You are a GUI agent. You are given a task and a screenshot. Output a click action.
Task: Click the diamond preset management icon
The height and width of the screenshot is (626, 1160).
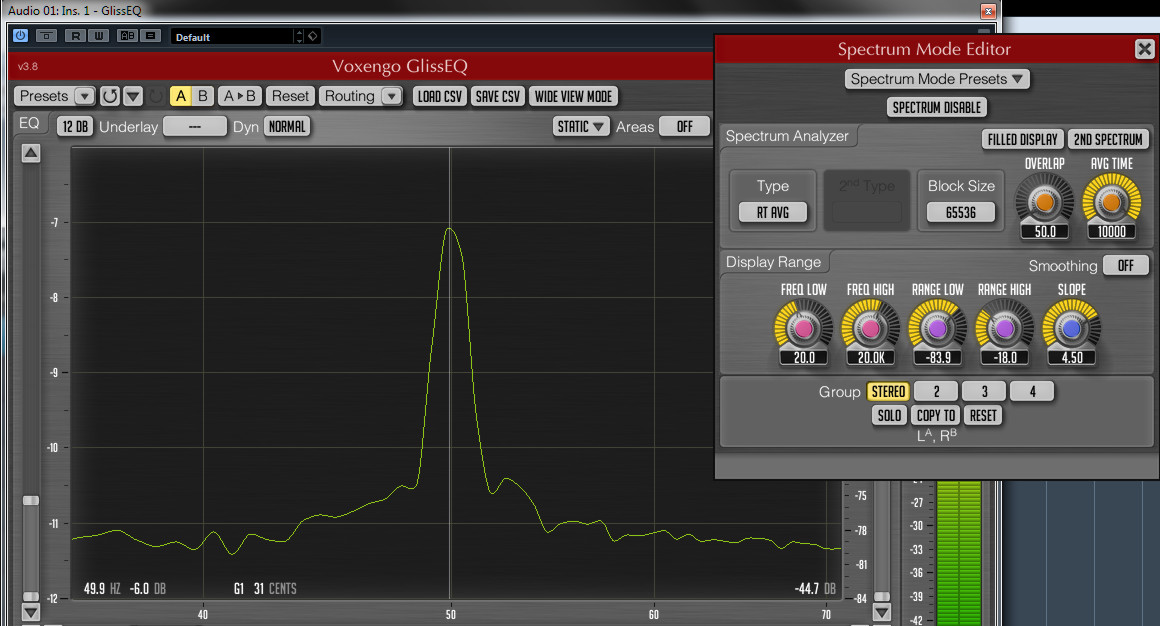[312, 36]
